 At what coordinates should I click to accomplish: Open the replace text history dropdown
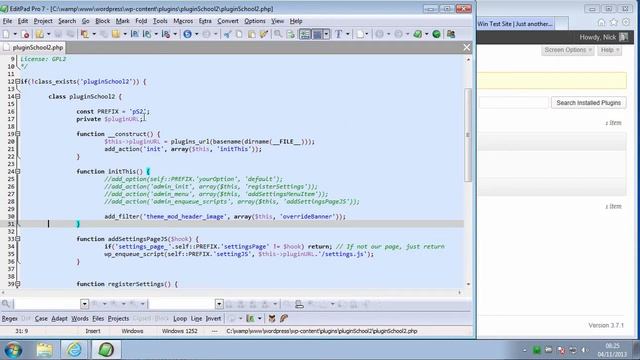point(219,304)
